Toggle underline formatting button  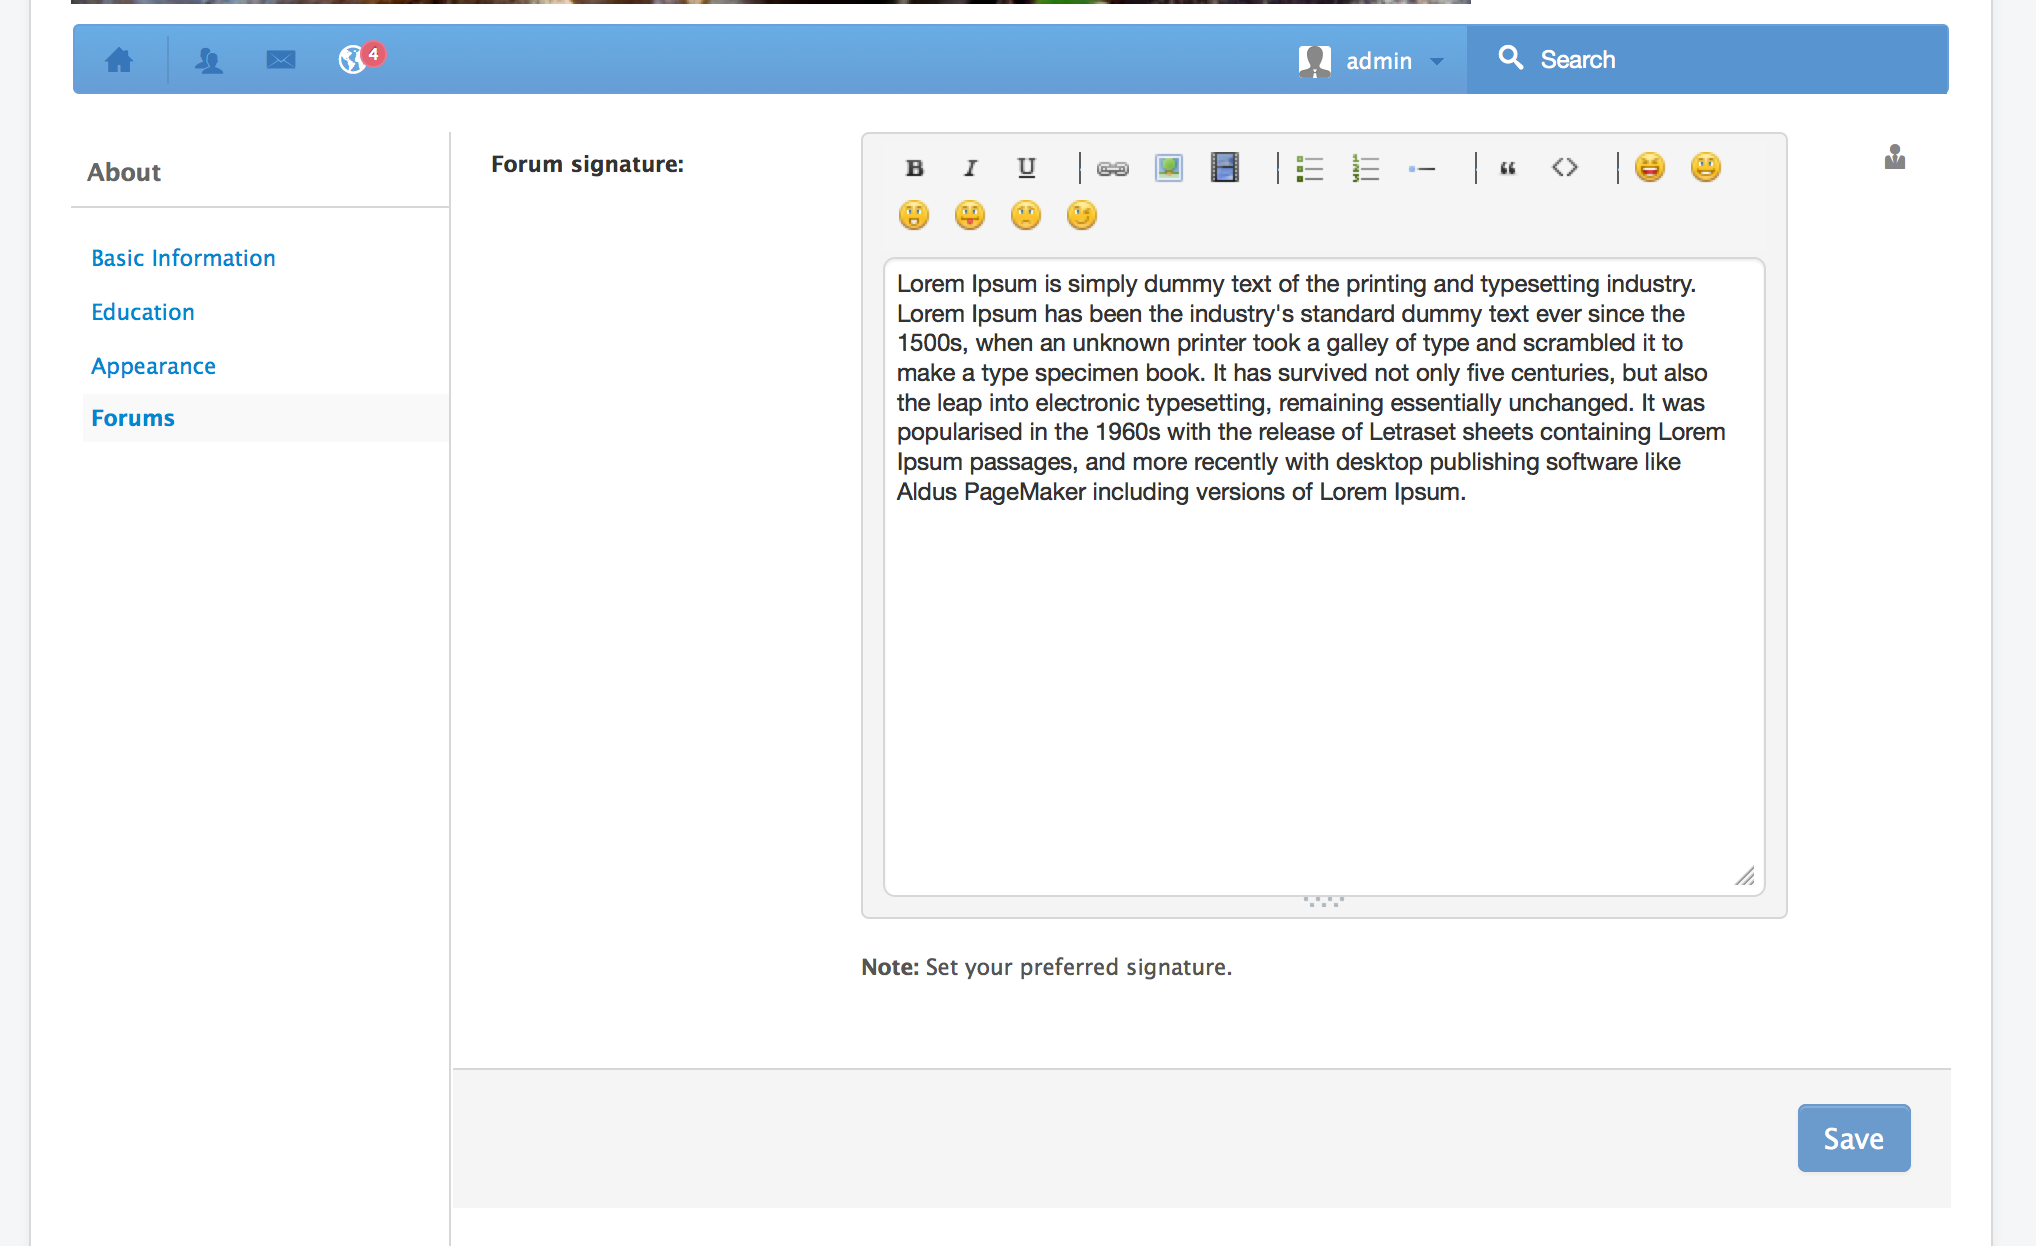point(1026,168)
